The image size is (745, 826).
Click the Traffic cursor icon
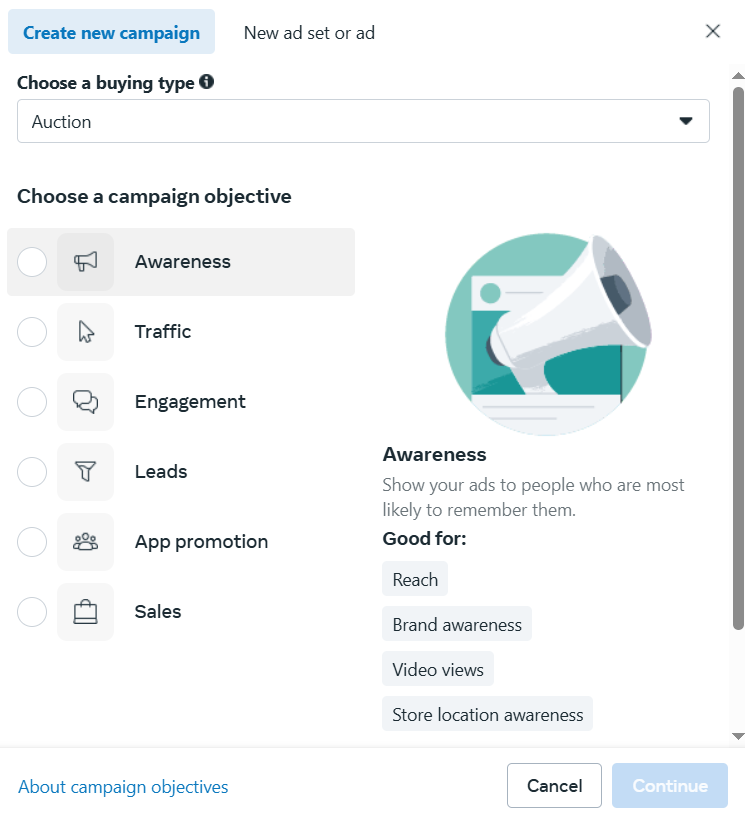(85, 332)
